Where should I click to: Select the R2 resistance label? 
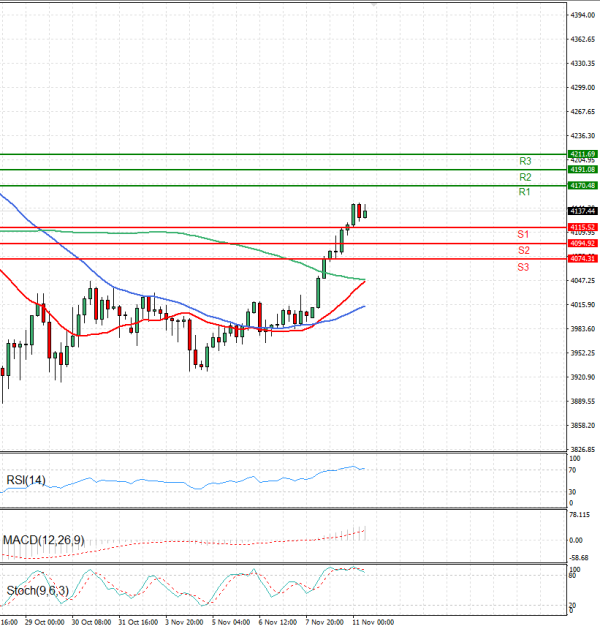pyautogui.click(x=524, y=176)
